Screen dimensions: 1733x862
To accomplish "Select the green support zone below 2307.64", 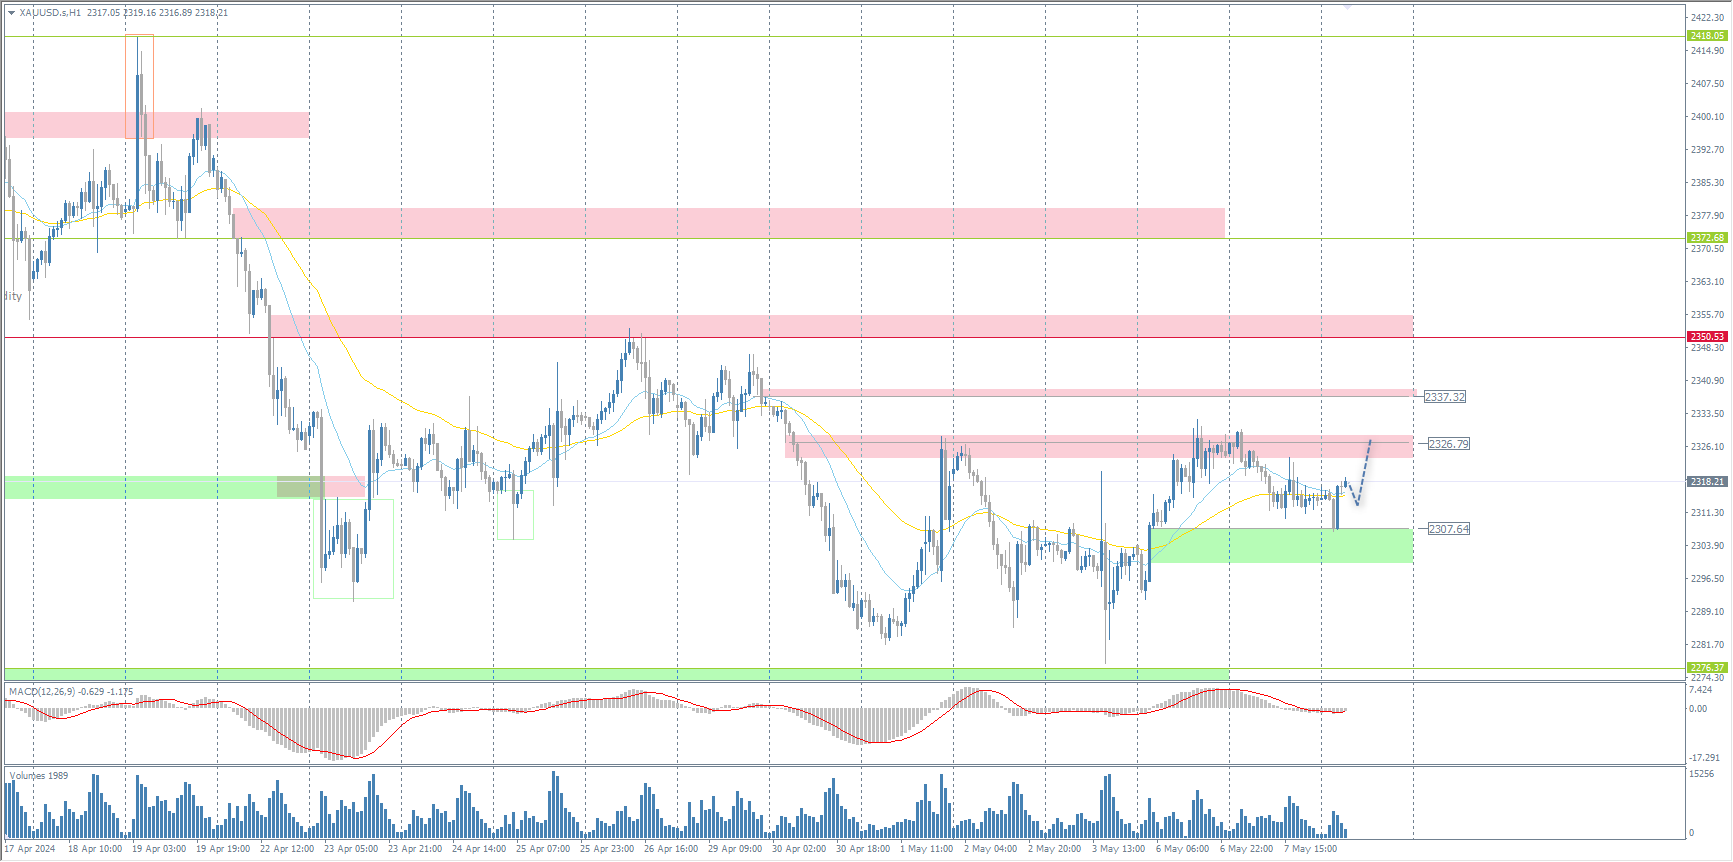I will click(1282, 546).
